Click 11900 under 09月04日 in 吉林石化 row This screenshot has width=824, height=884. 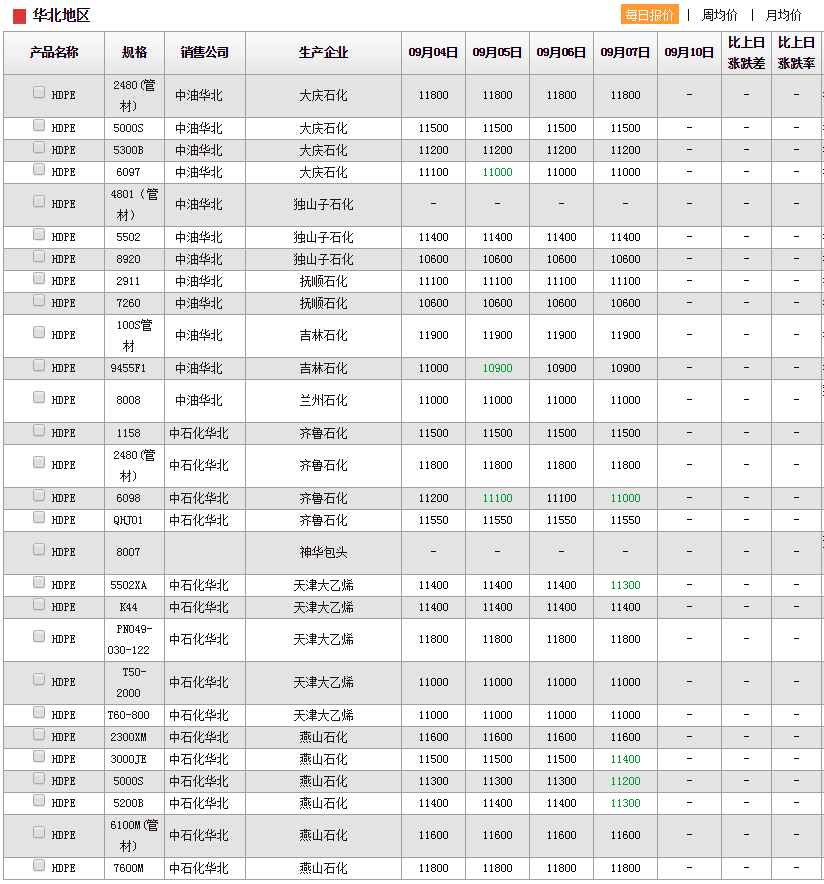(433, 335)
